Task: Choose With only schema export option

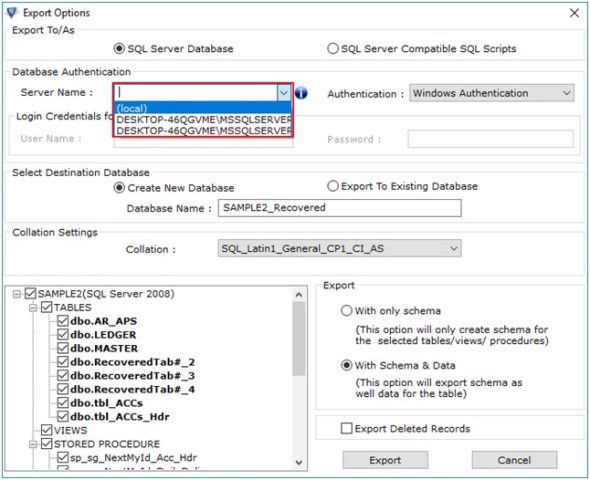Action: [346, 311]
